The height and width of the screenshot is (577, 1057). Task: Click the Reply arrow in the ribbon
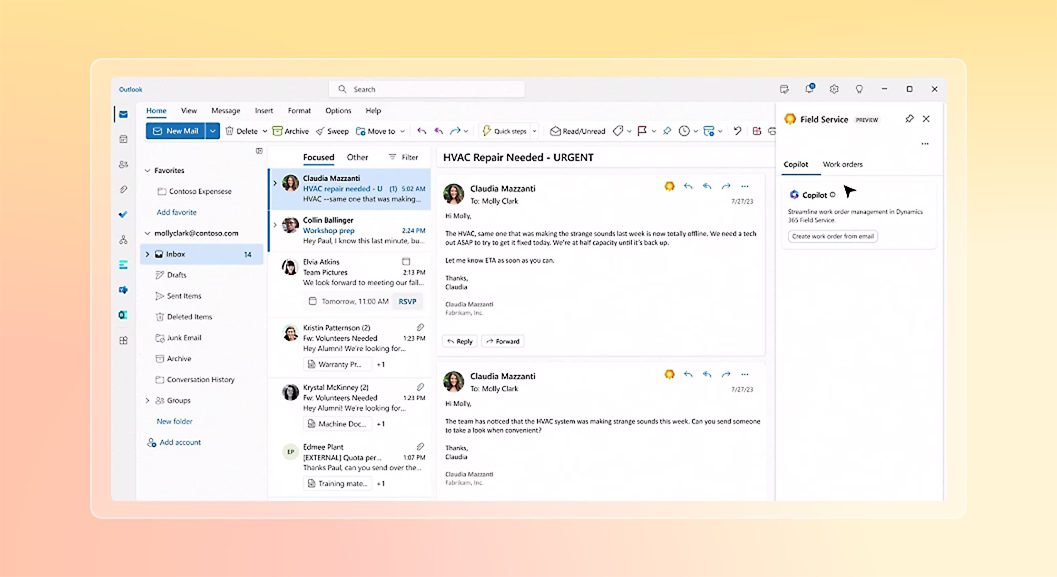422,131
